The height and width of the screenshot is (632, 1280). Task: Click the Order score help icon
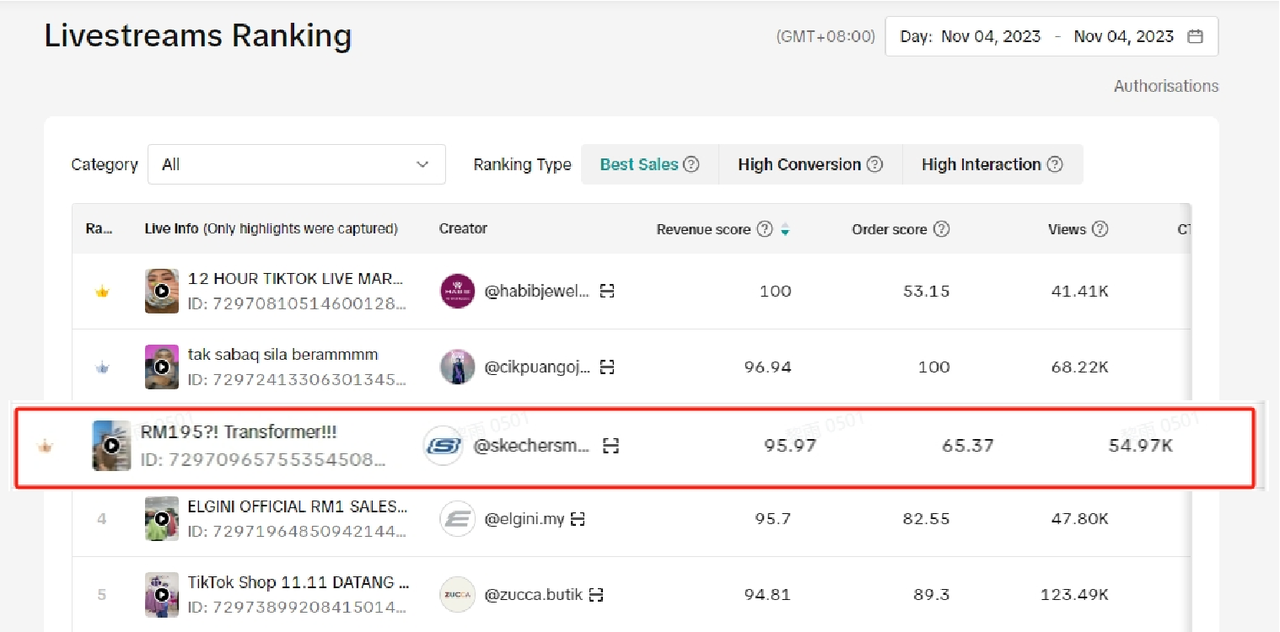941,229
